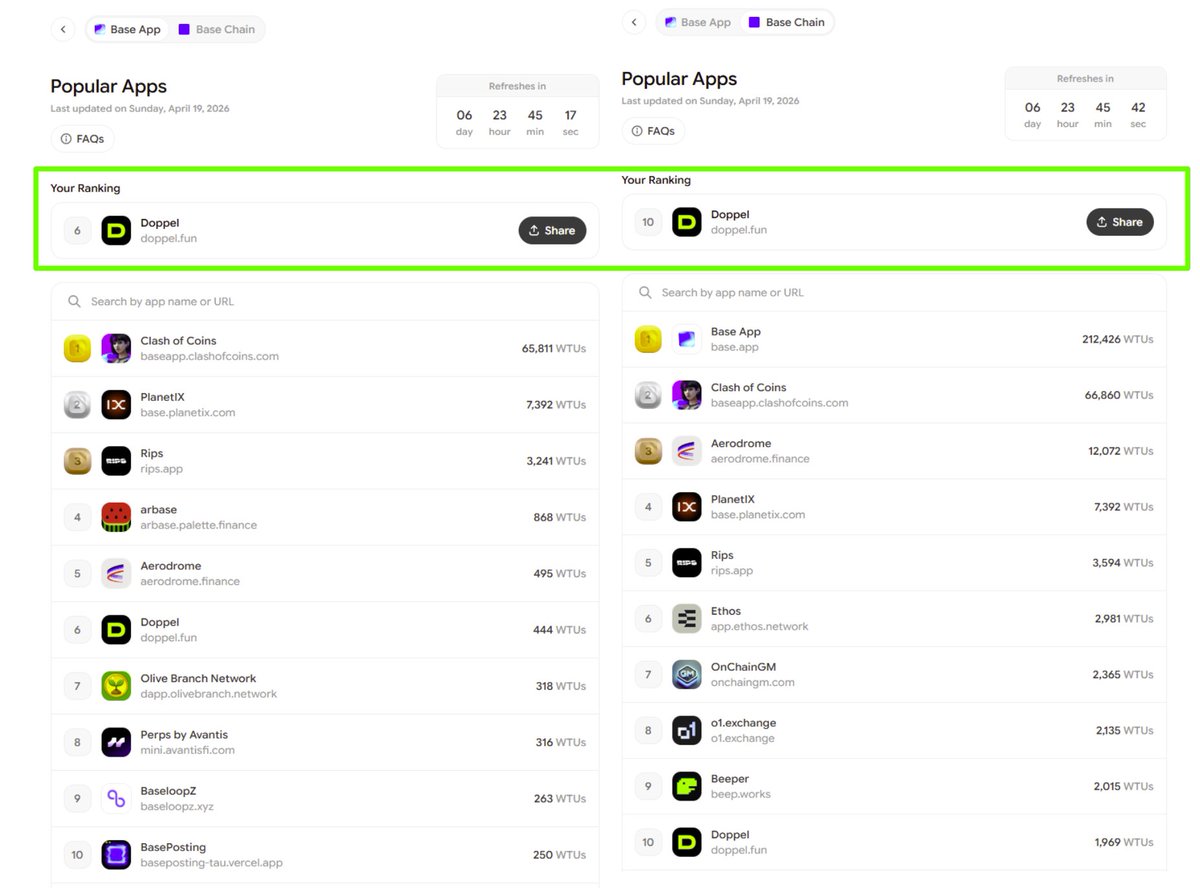Click baseposting-tau.vercel.app URL

point(211,863)
